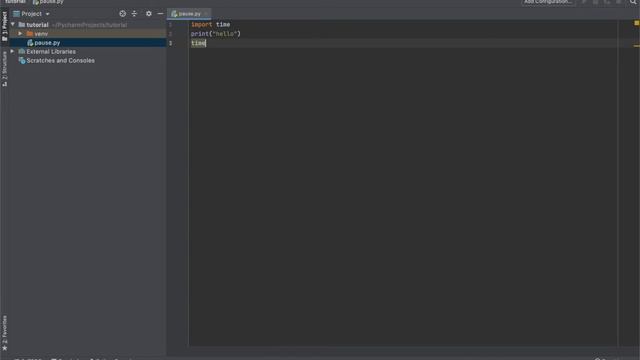This screenshot has height=360, width=640.
Task: Click the yellow inspection indicator in editor corner
Action: click(636, 23)
